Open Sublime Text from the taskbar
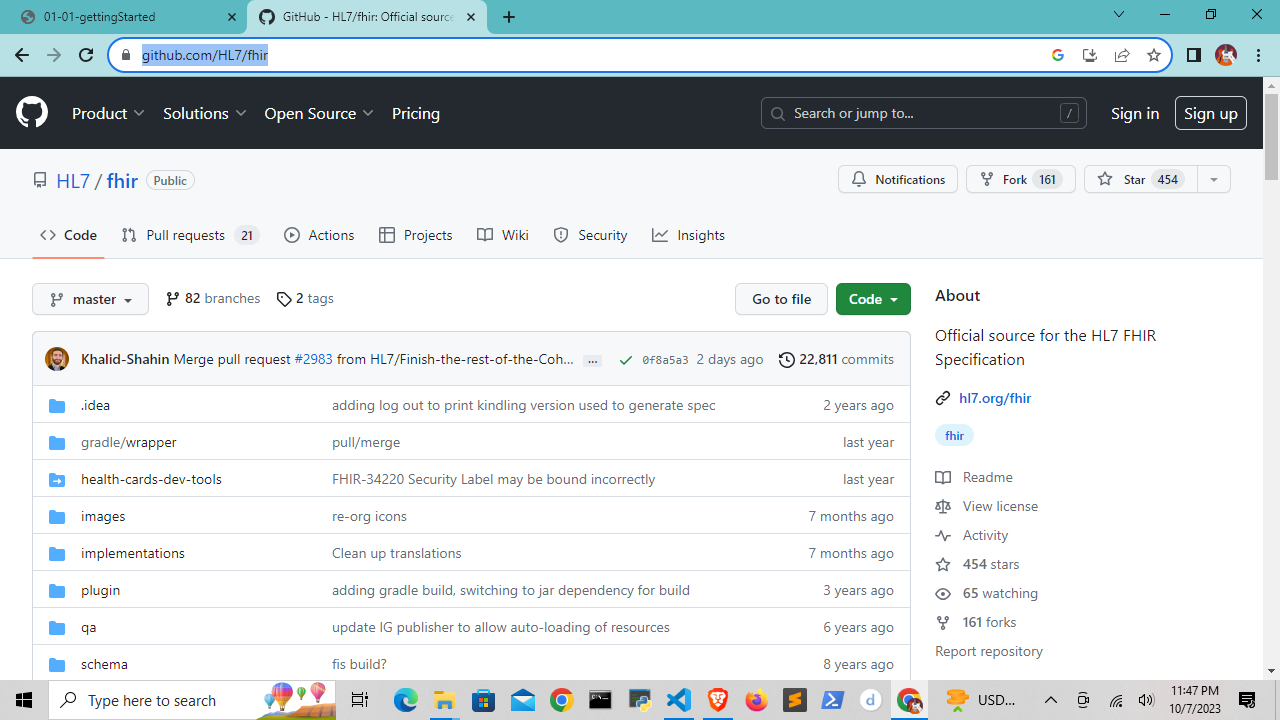The image size is (1280, 720). pos(795,700)
